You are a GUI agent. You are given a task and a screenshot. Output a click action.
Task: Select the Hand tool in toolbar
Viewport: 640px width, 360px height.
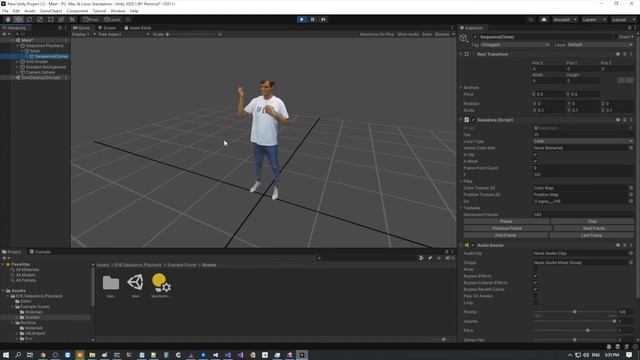tap(8, 20)
